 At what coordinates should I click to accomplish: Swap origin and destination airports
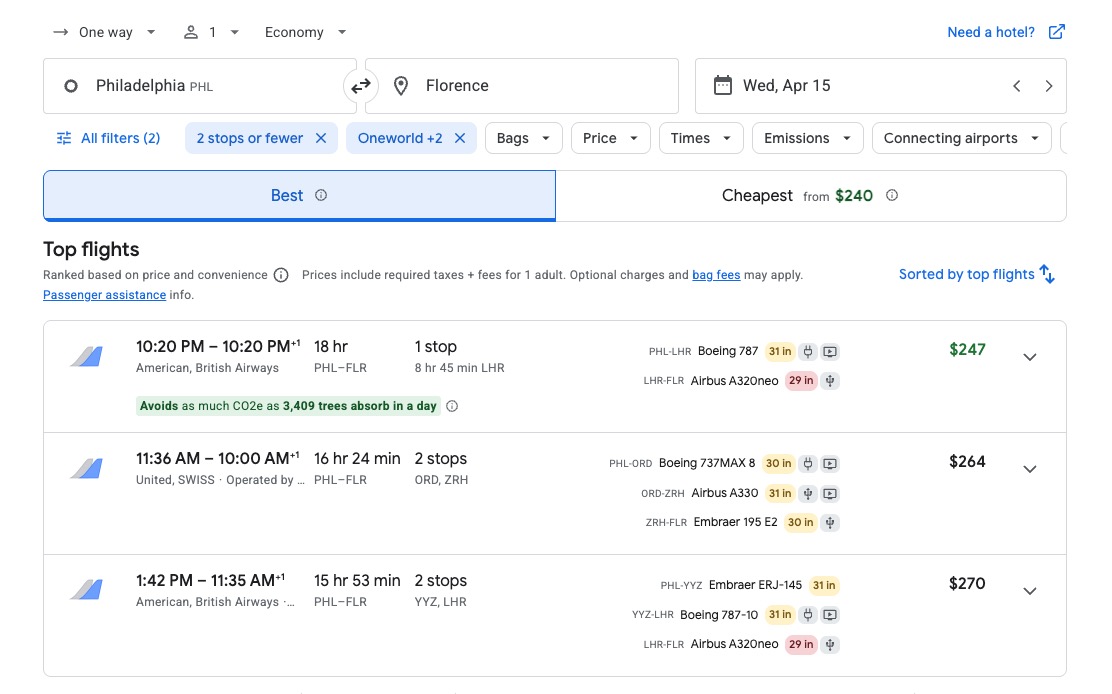pyautogui.click(x=361, y=86)
